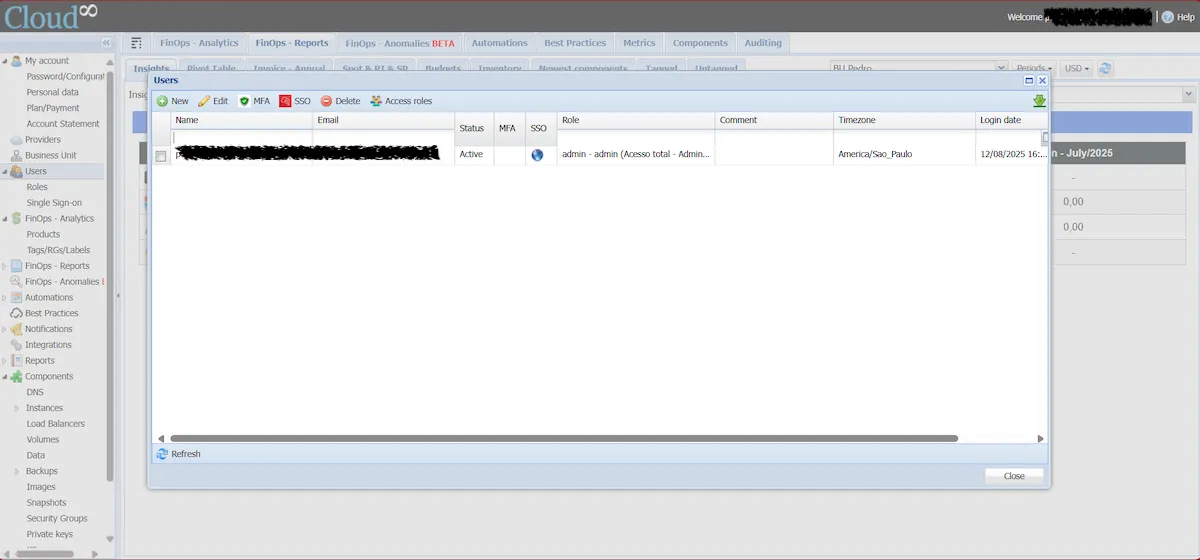Open Security Groups in the sidebar
This screenshot has width=1200, height=560.
pos(57,518)
